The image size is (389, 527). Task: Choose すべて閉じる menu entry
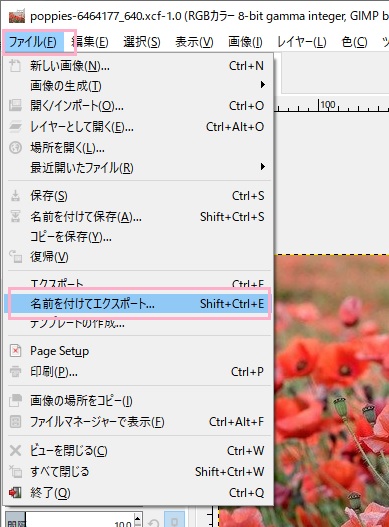139,472
